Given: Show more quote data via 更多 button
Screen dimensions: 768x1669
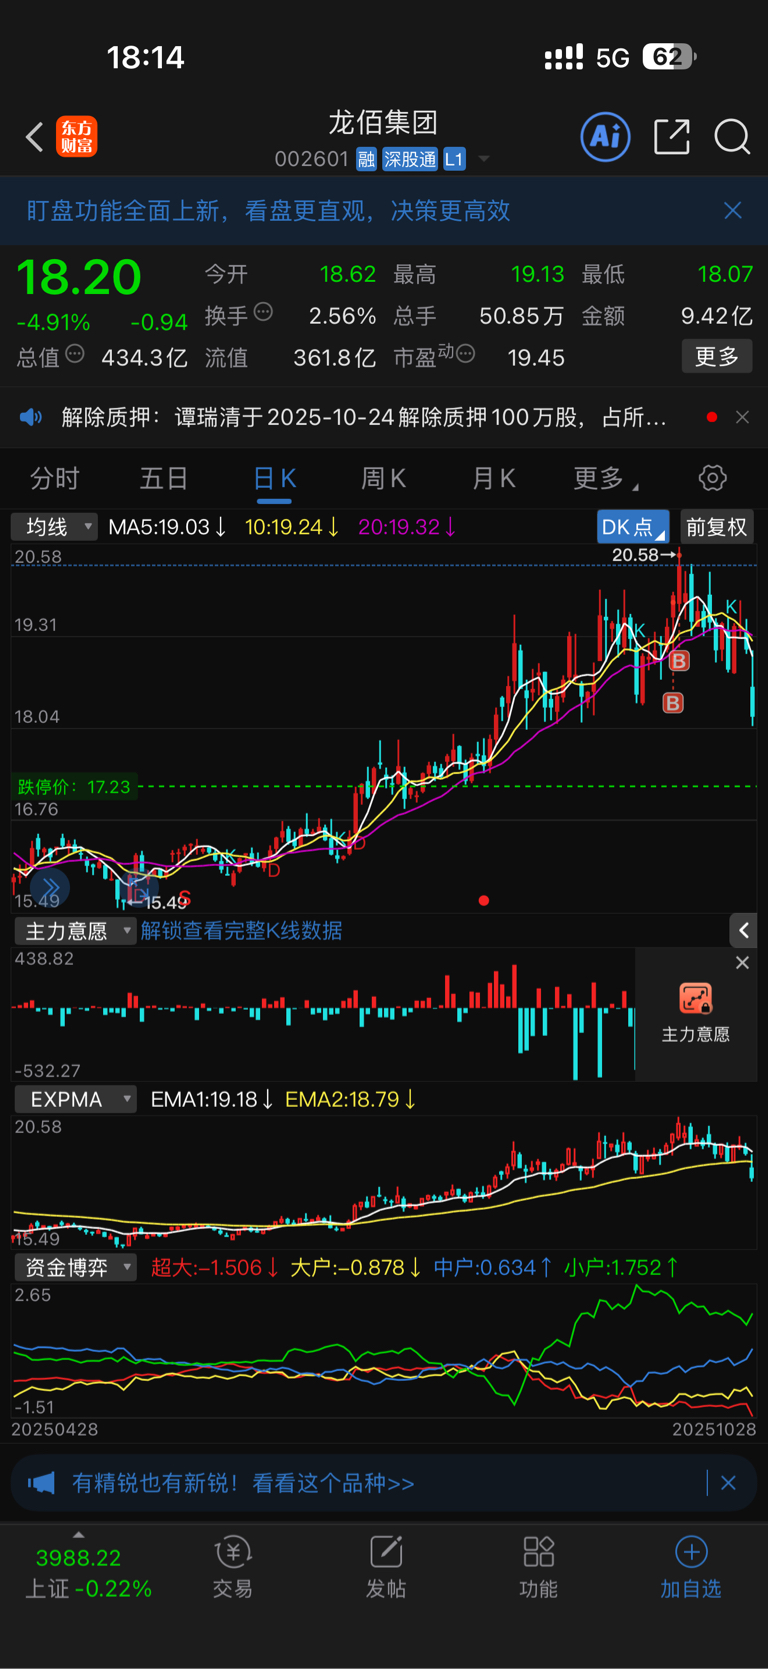Looking at the screenshot, I should 717,357.
